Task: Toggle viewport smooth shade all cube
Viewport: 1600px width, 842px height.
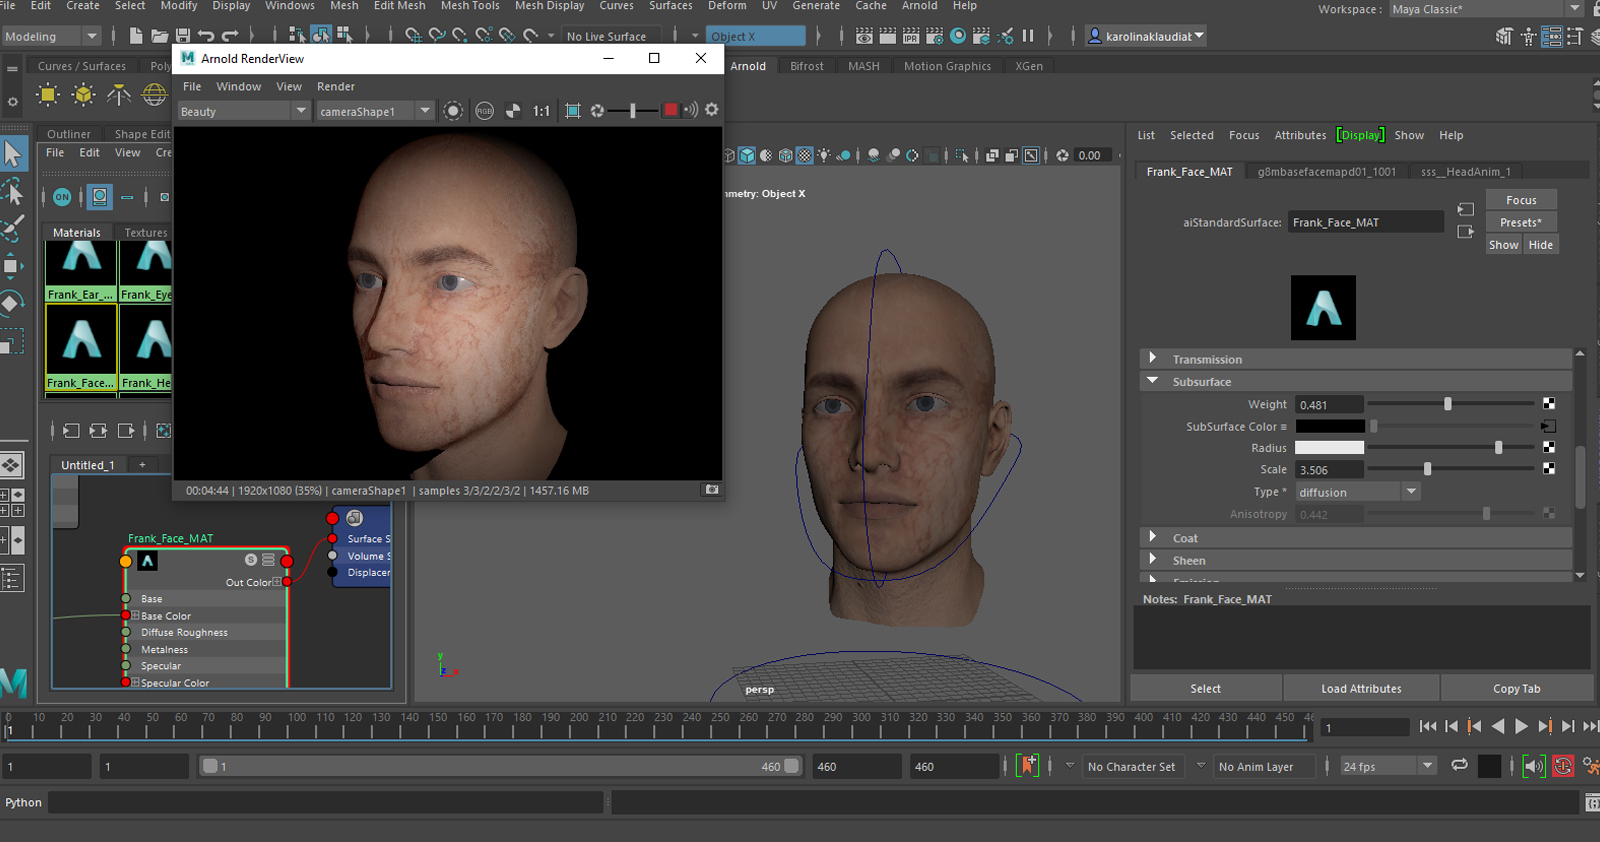Action: (746, 155)
